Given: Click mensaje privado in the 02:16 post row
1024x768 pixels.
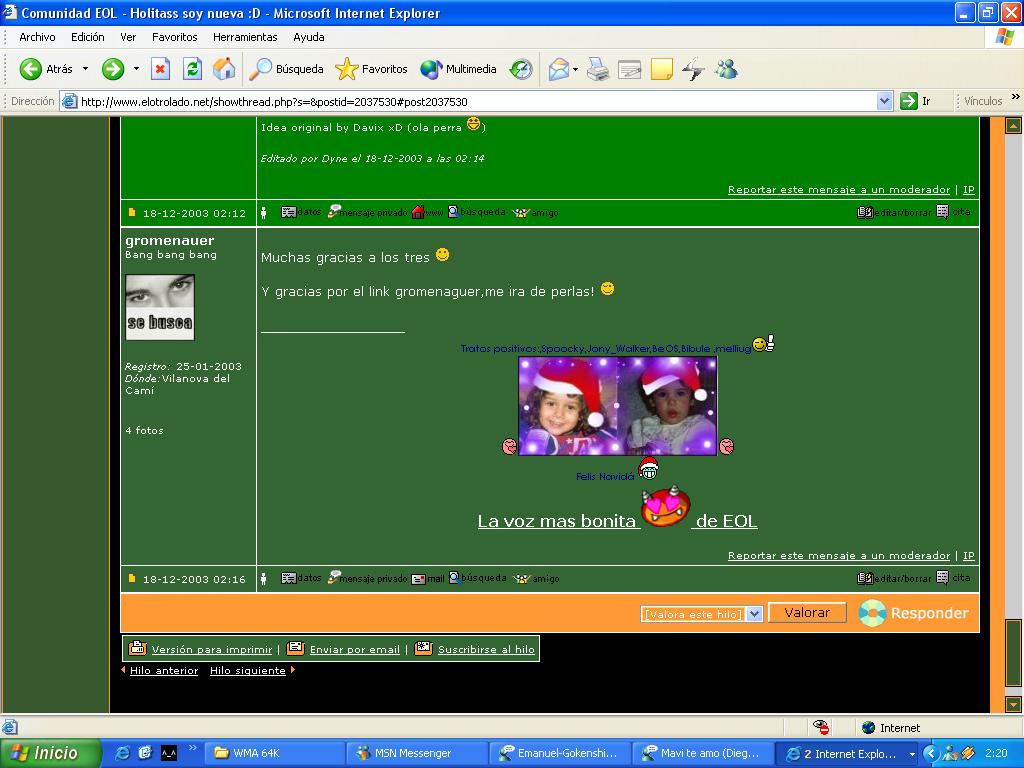Looking at the screenshot, I should (367, 578).
